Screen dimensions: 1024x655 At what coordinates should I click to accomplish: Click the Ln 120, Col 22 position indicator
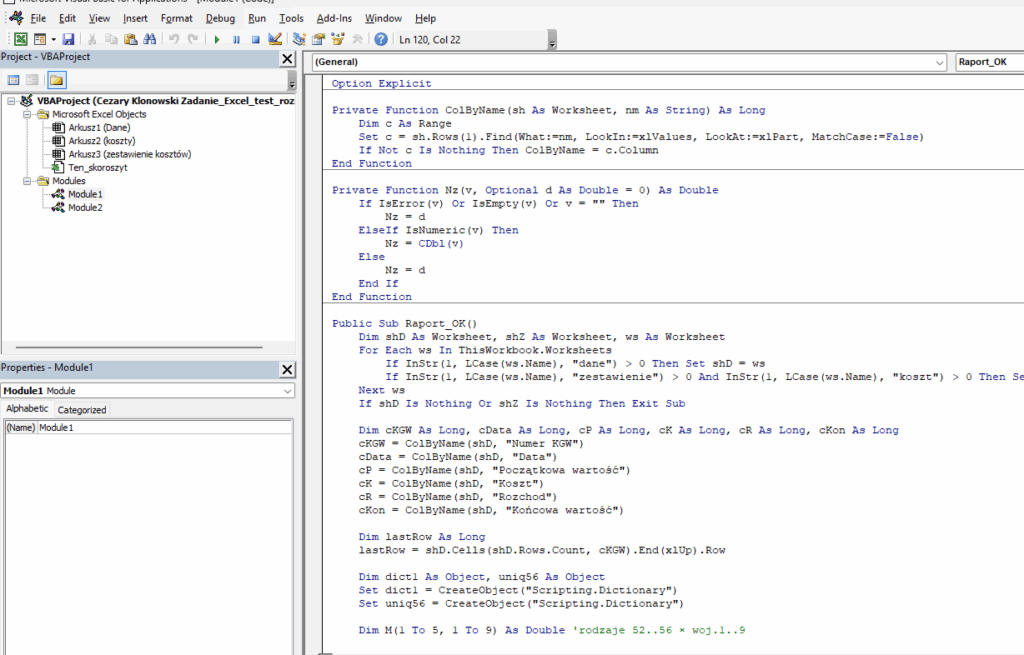[x=430, y=39]
